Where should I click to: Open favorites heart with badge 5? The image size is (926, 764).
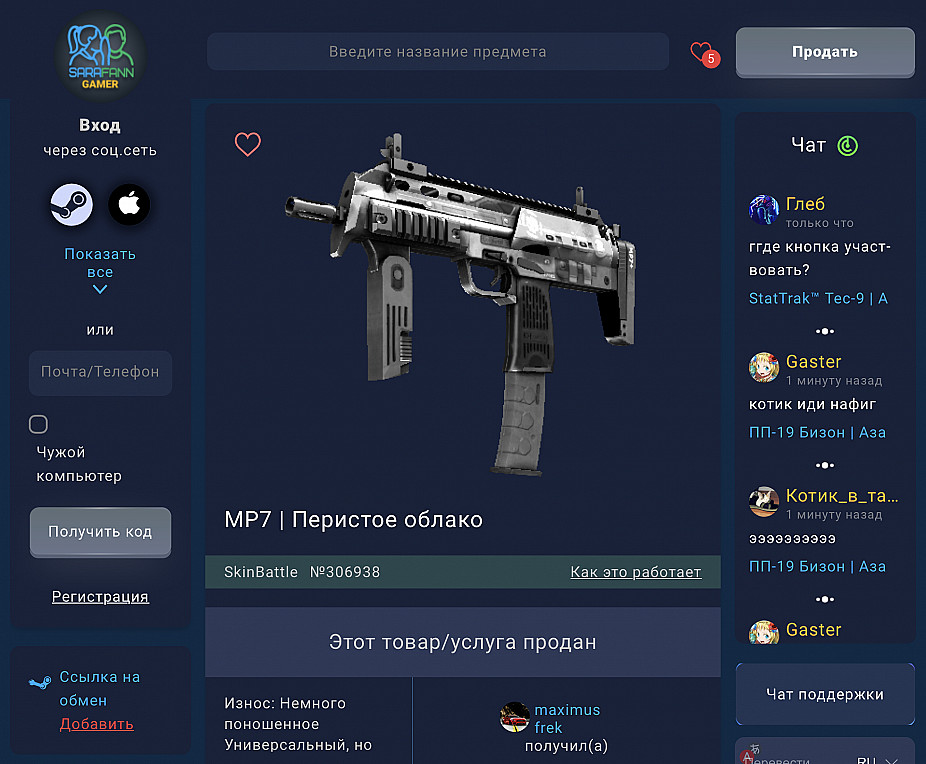[x=705, y=54]
